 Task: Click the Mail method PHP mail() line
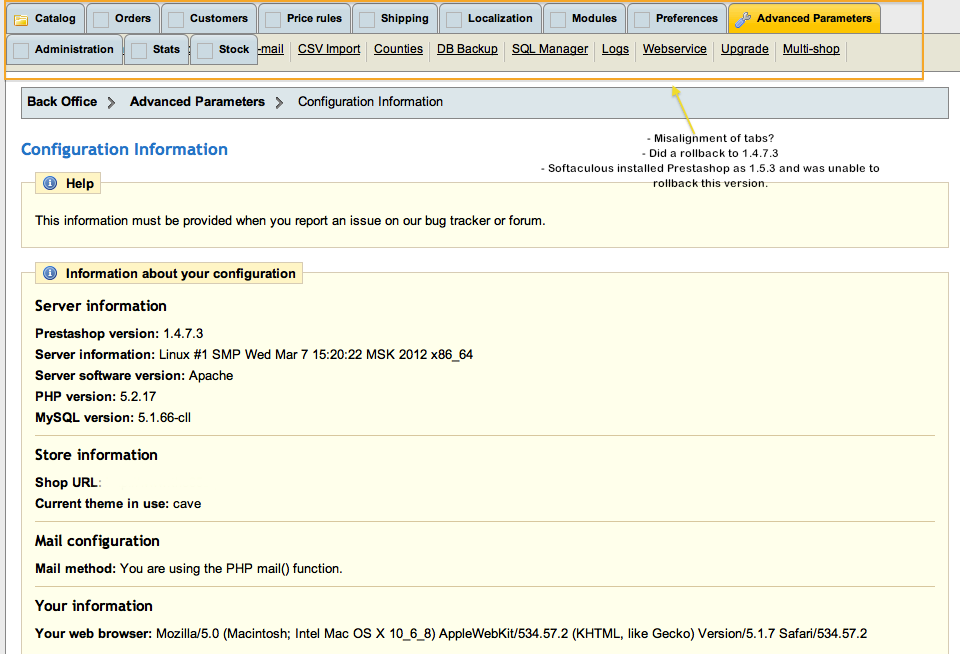pyautogui.click(x=189, y=568)
